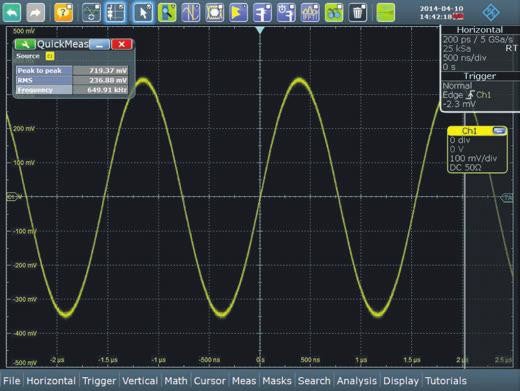This screenshot has height=391, width=520.
Task: Click the Autoset waveform toolbar icon
Action: click(91, 13)
